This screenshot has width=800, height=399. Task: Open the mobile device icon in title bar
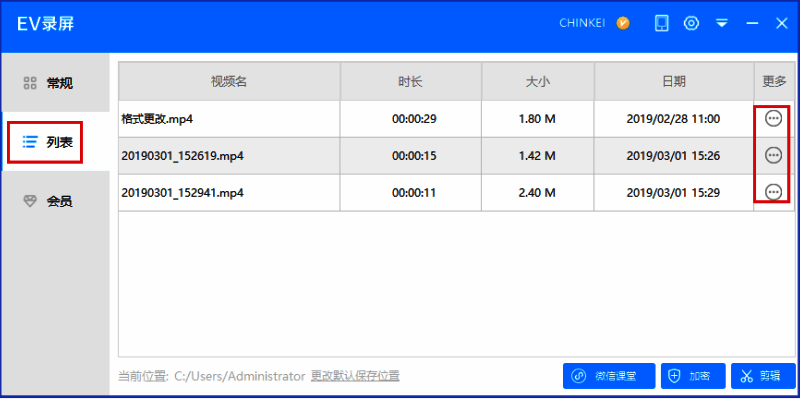pos(661,23)
